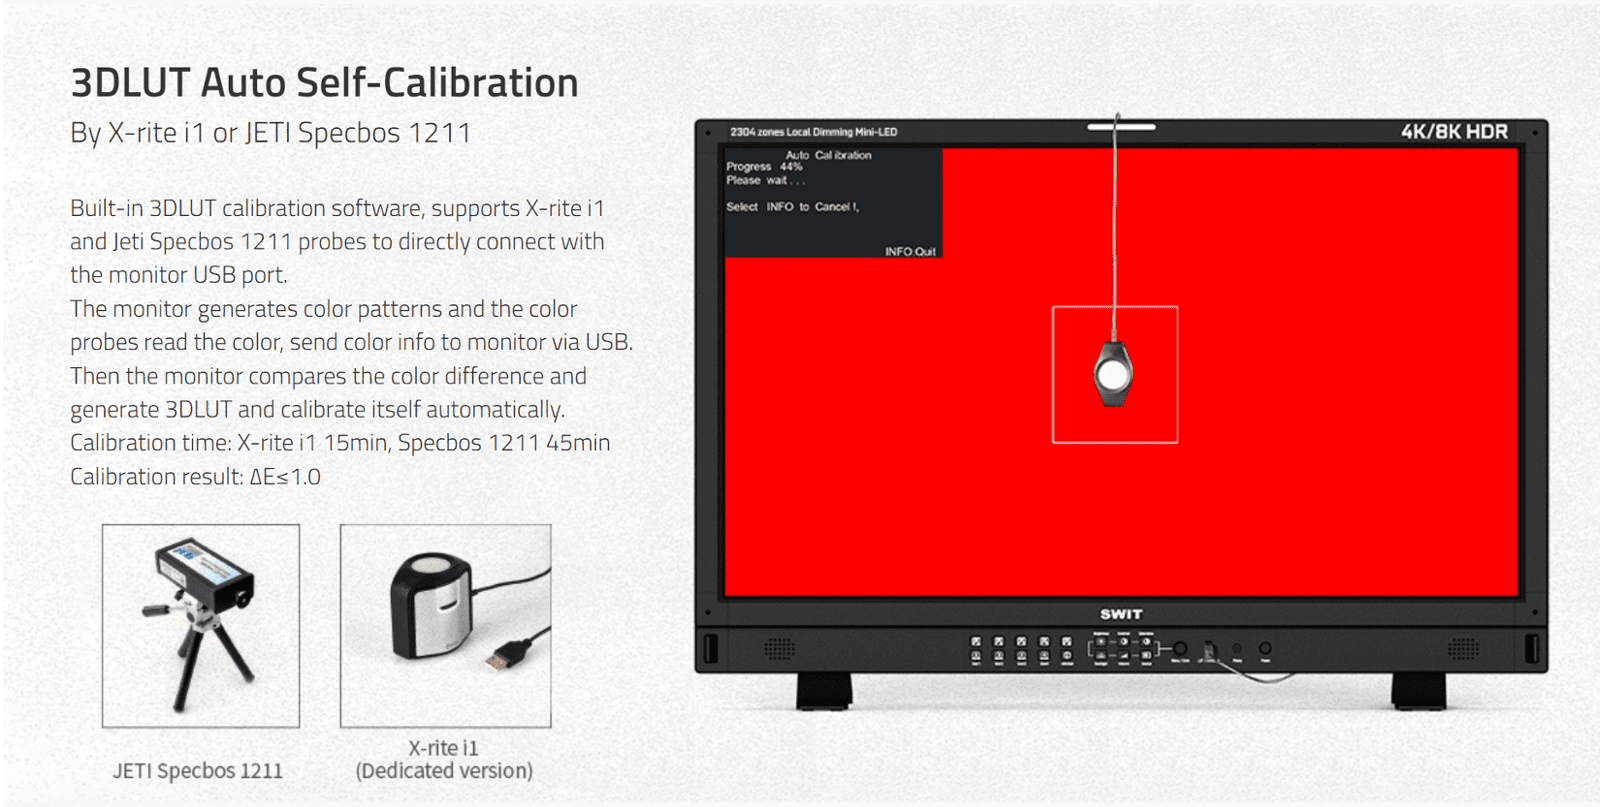Open the JETI Specbos 1211 product image
The image size is (1600, 807).
(x=201, y=626)
